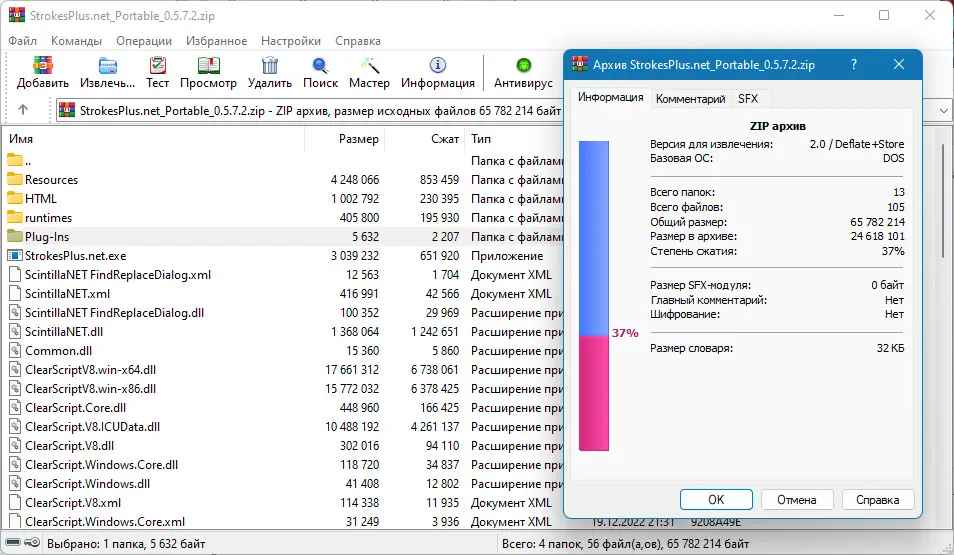Switch to the SFX tab
This screenshot has height=555, width=954.
coord(748,99)
